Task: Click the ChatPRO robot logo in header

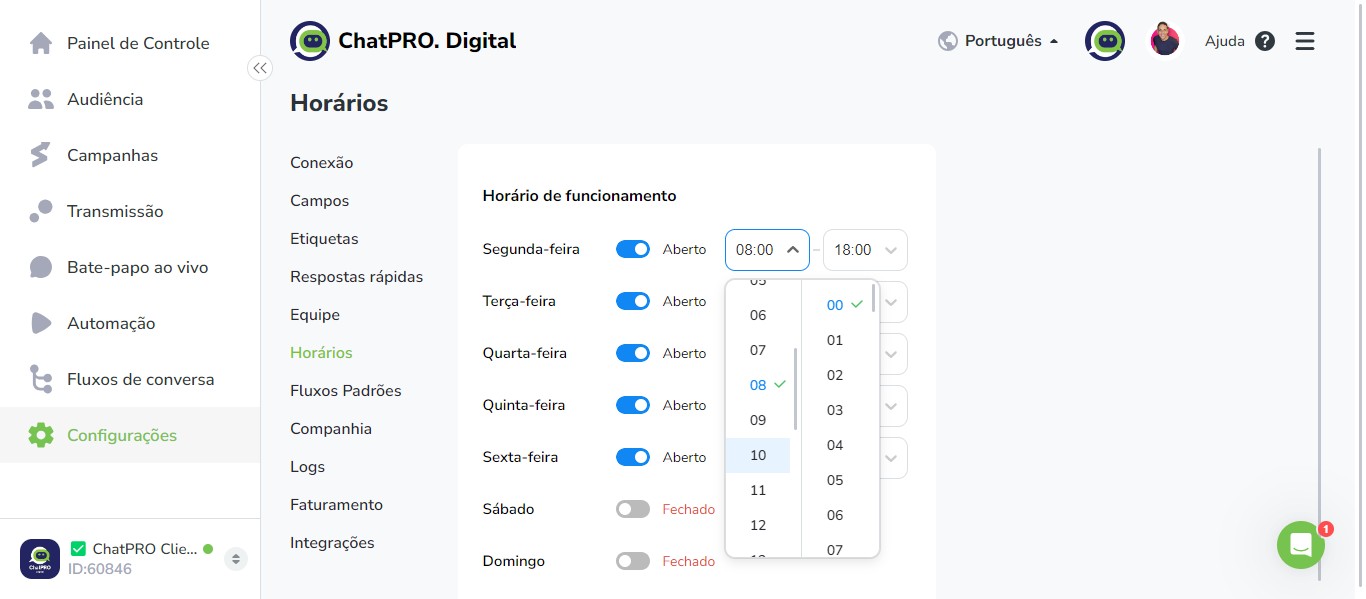Action: pyautogui.click(x=310, y=41)
